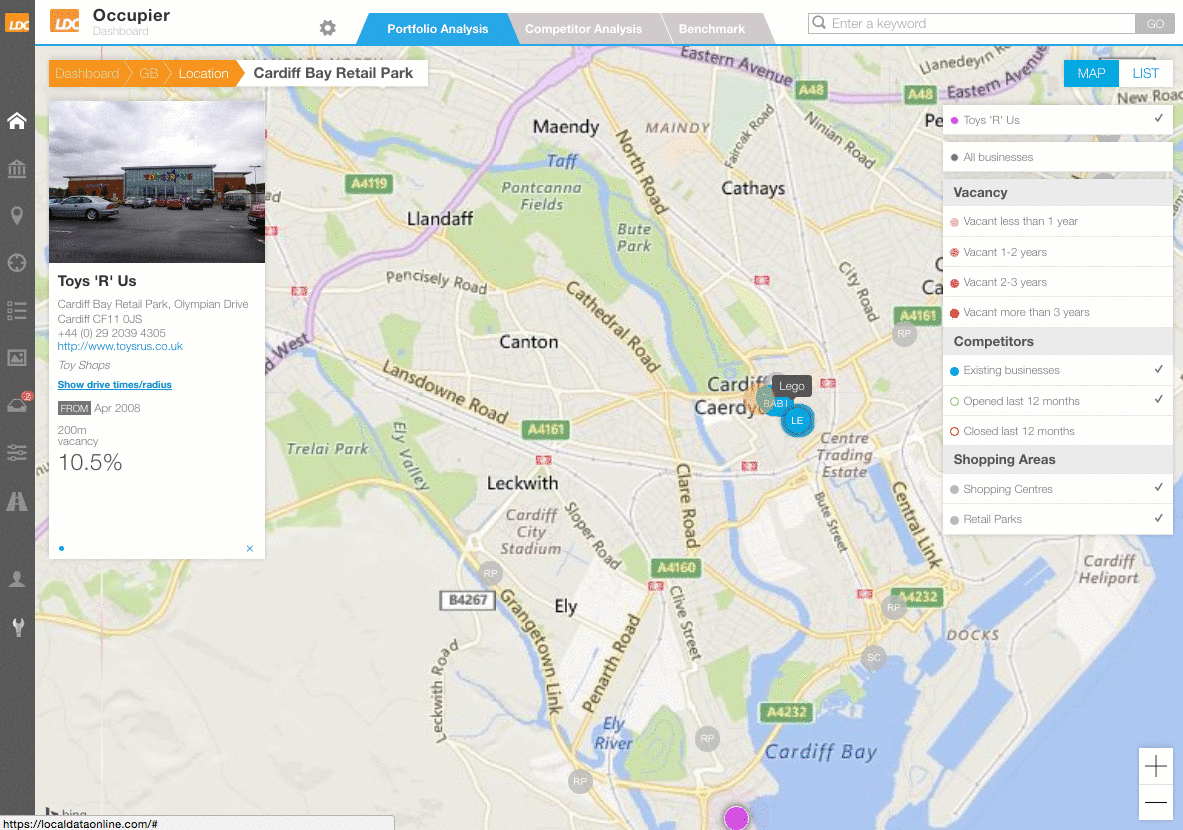Click the purple Toys 'R' Us map marker

736,817
